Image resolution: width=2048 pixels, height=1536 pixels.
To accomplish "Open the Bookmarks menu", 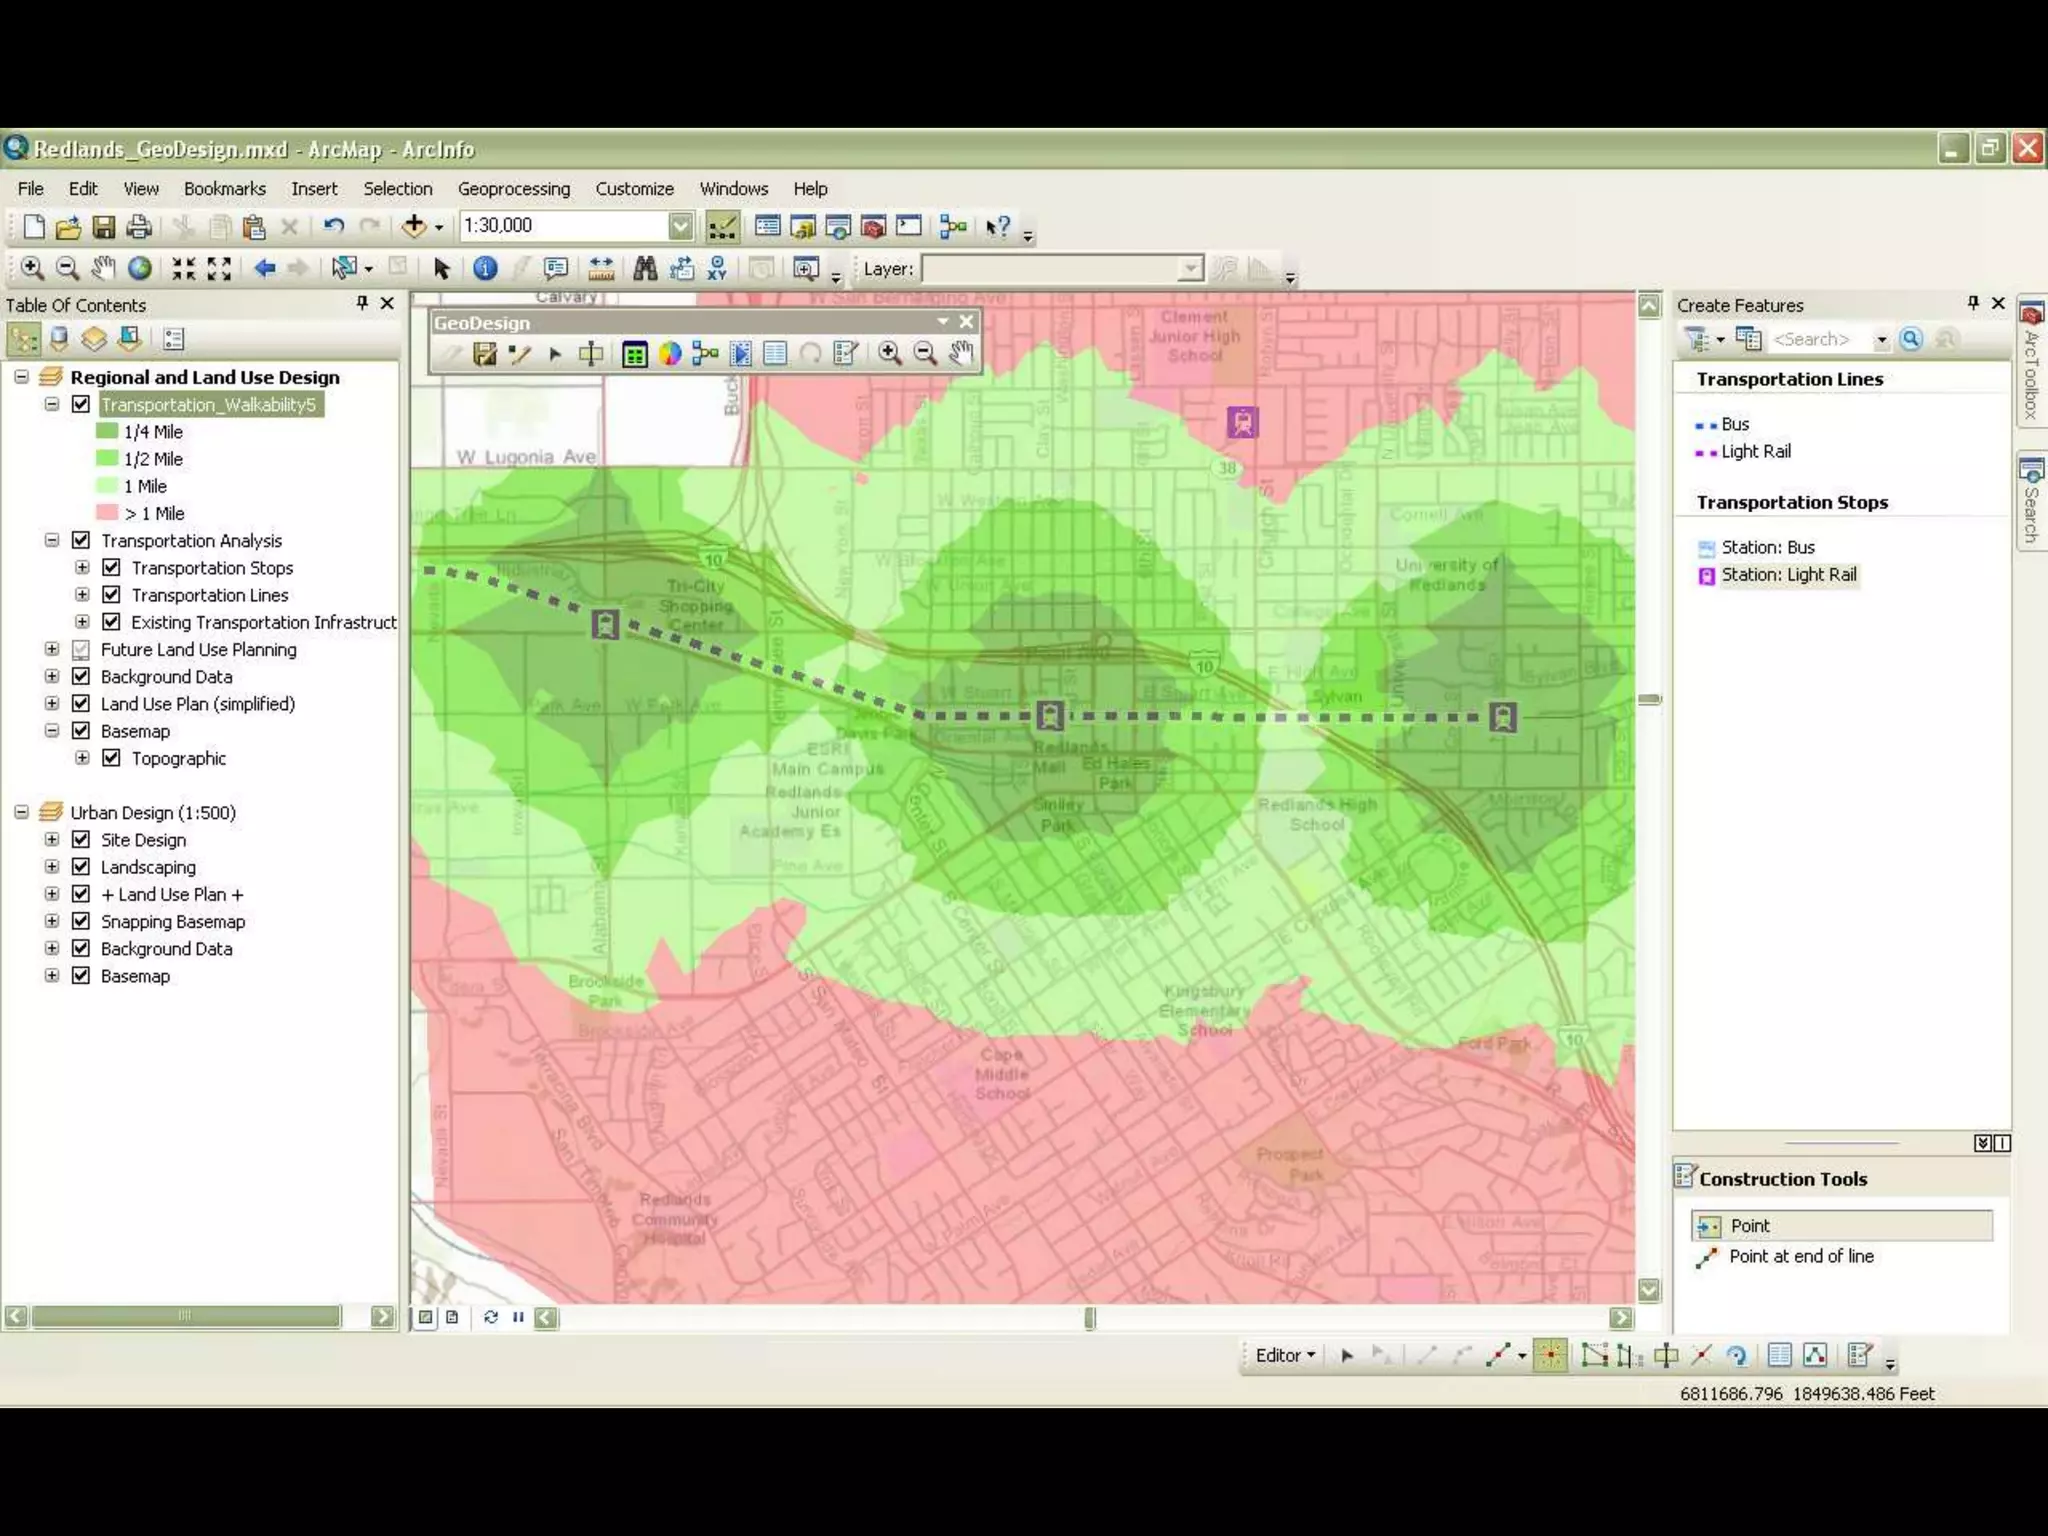I will (x=224, y=189).
